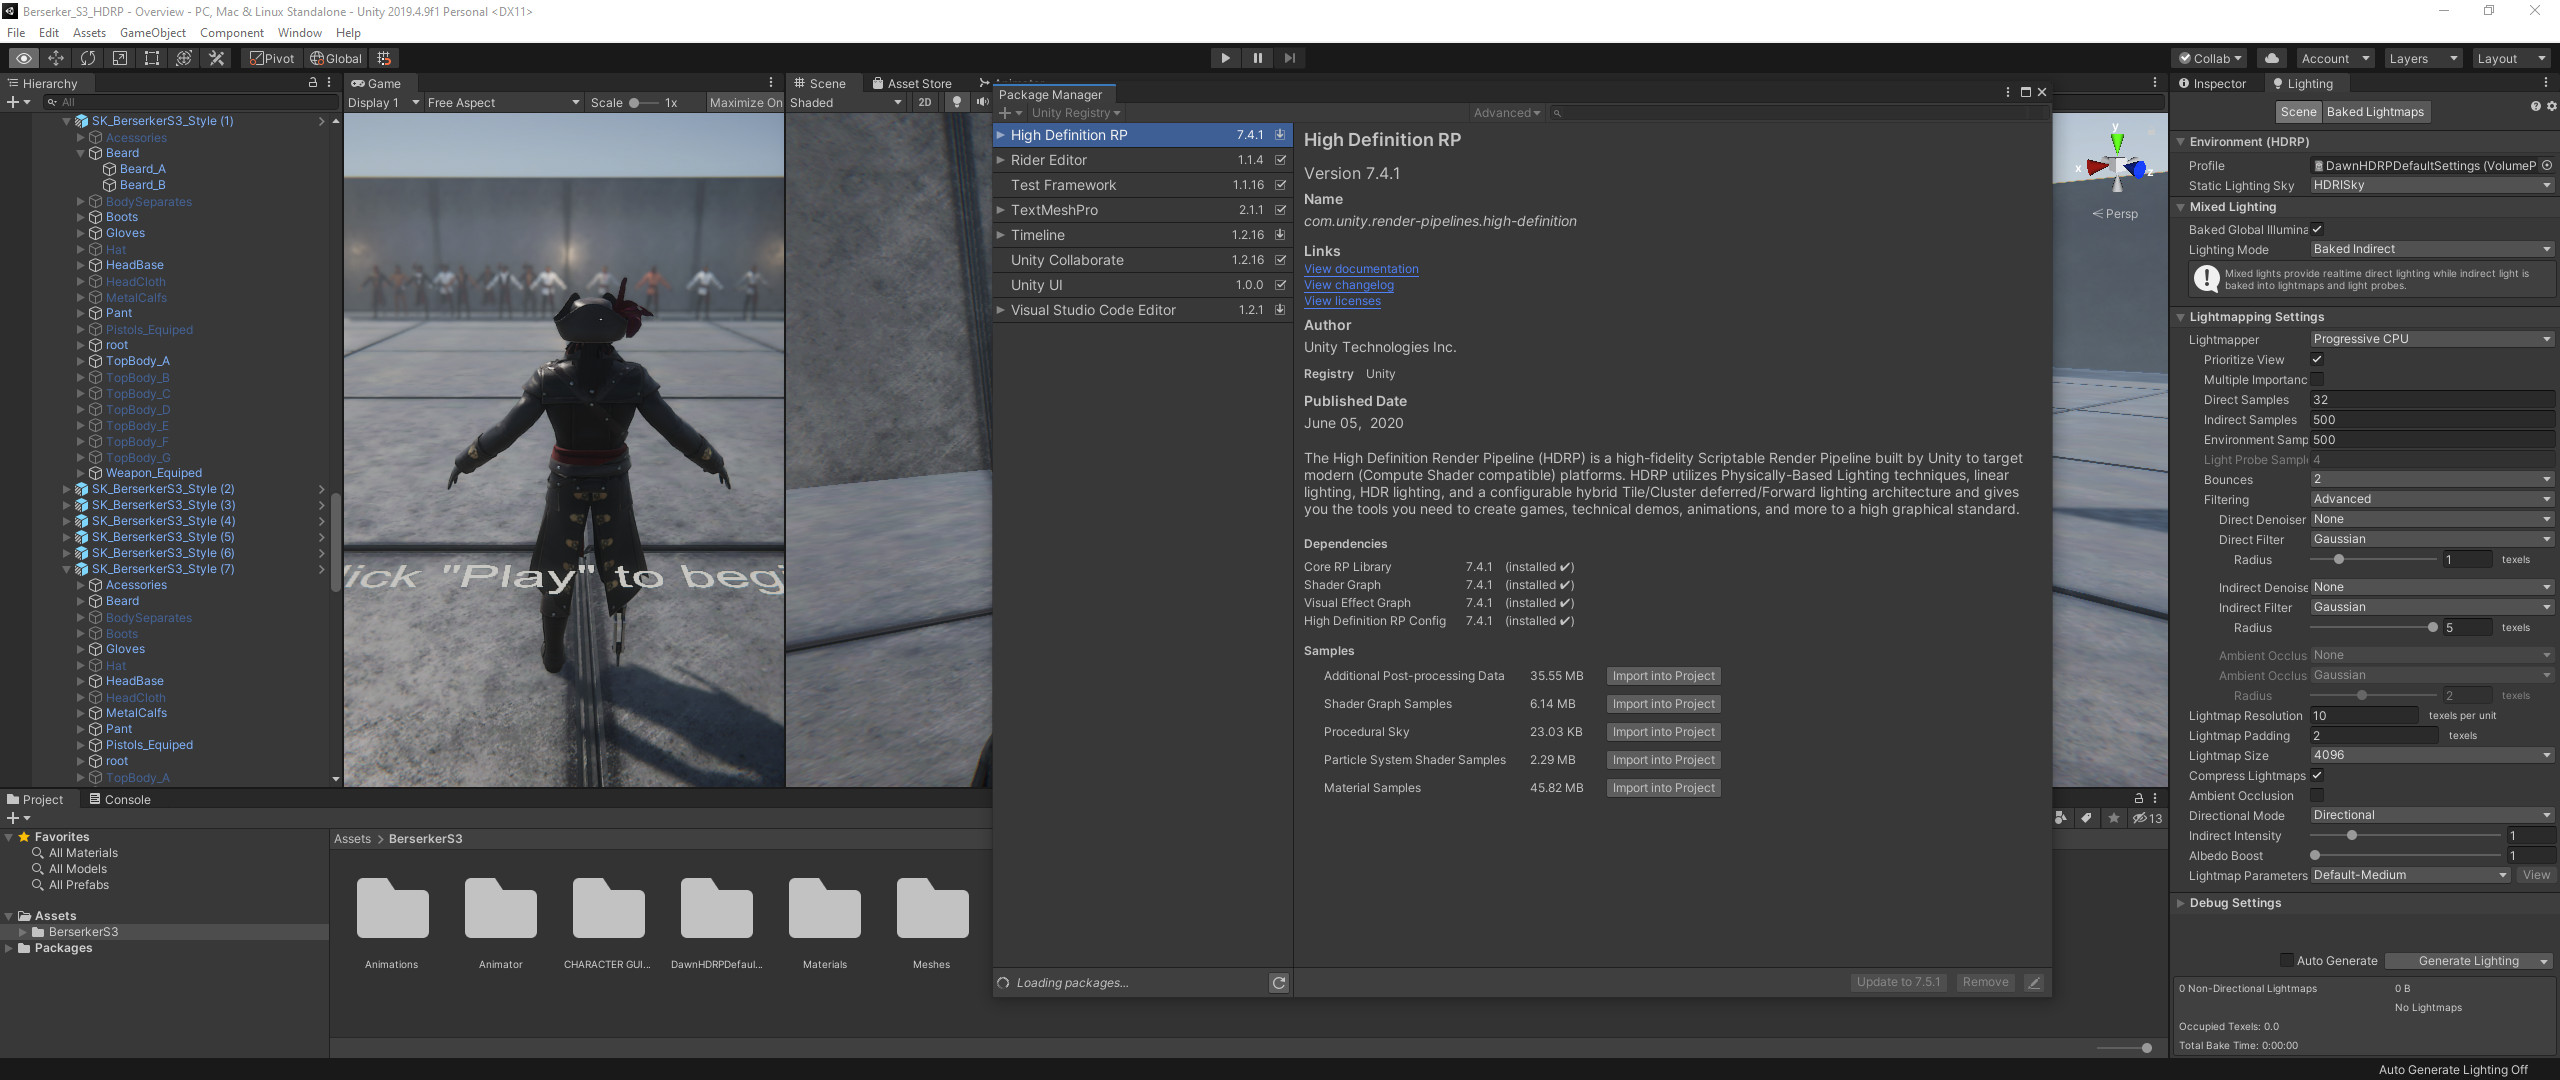Toggle Prioritize View checkbox
This screenshot has height=1080, width=2560.
pyautogui.click(x=2317, y=359)
